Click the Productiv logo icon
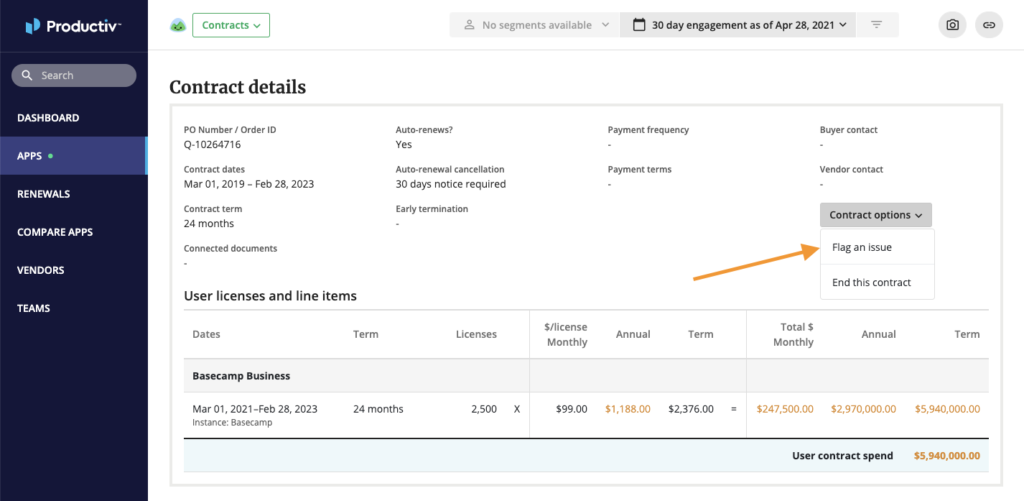 (x=33, y=25)
